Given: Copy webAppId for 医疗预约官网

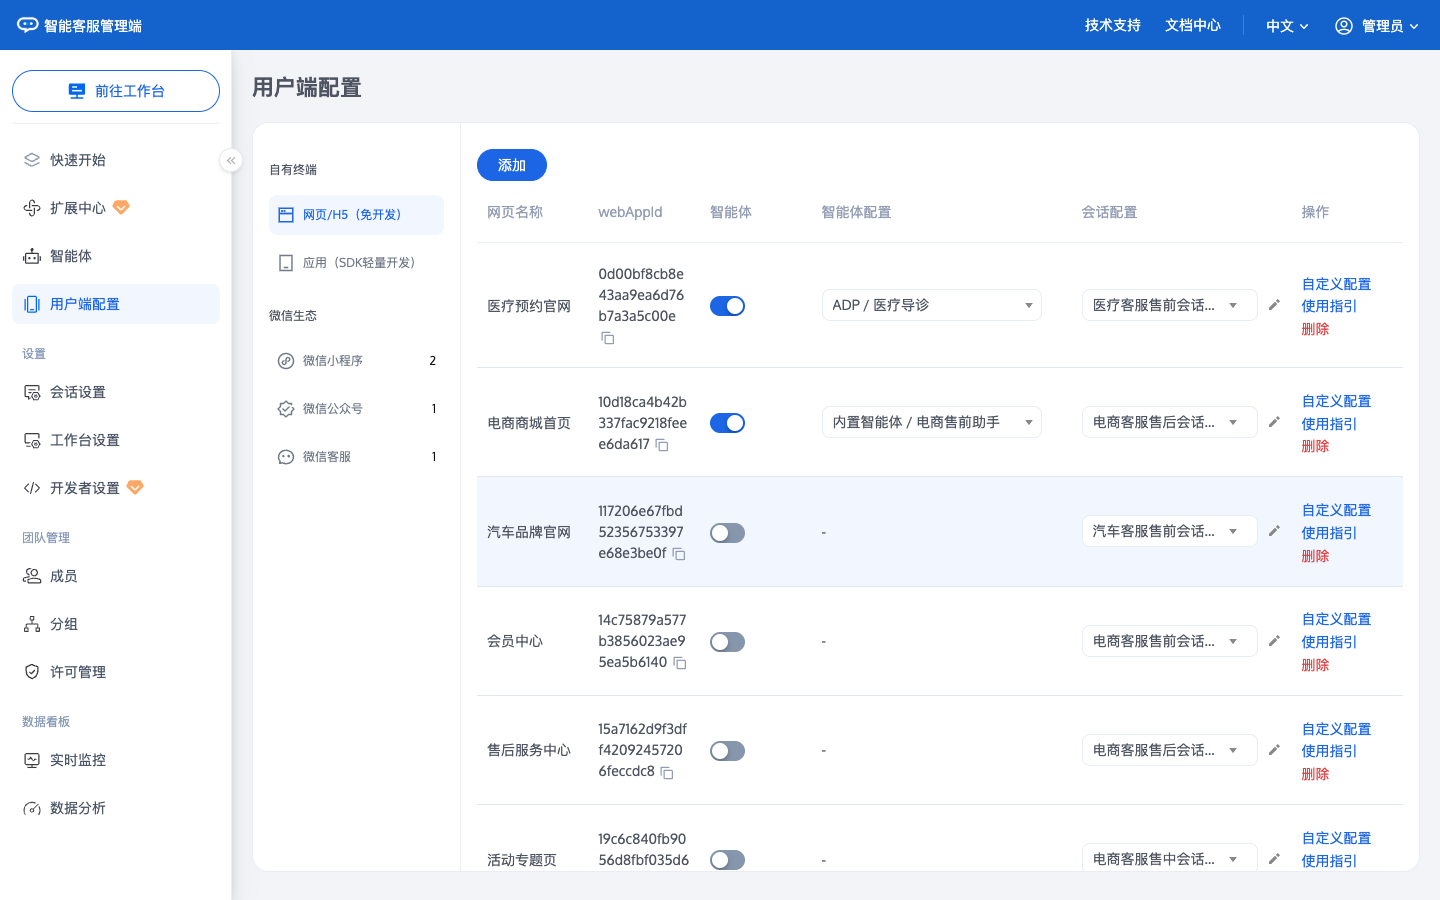Looking at the screenshot, I should click(x=607, y=338).
